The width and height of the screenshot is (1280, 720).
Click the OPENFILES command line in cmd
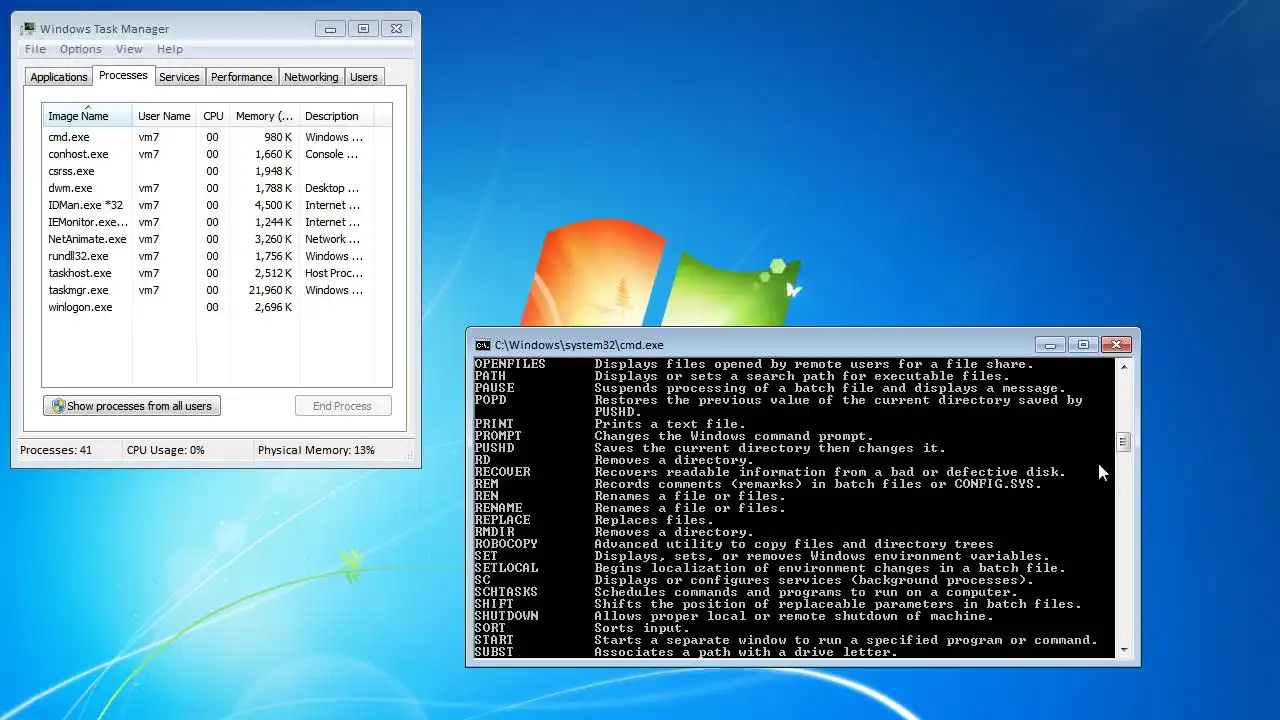click(754, 364)
